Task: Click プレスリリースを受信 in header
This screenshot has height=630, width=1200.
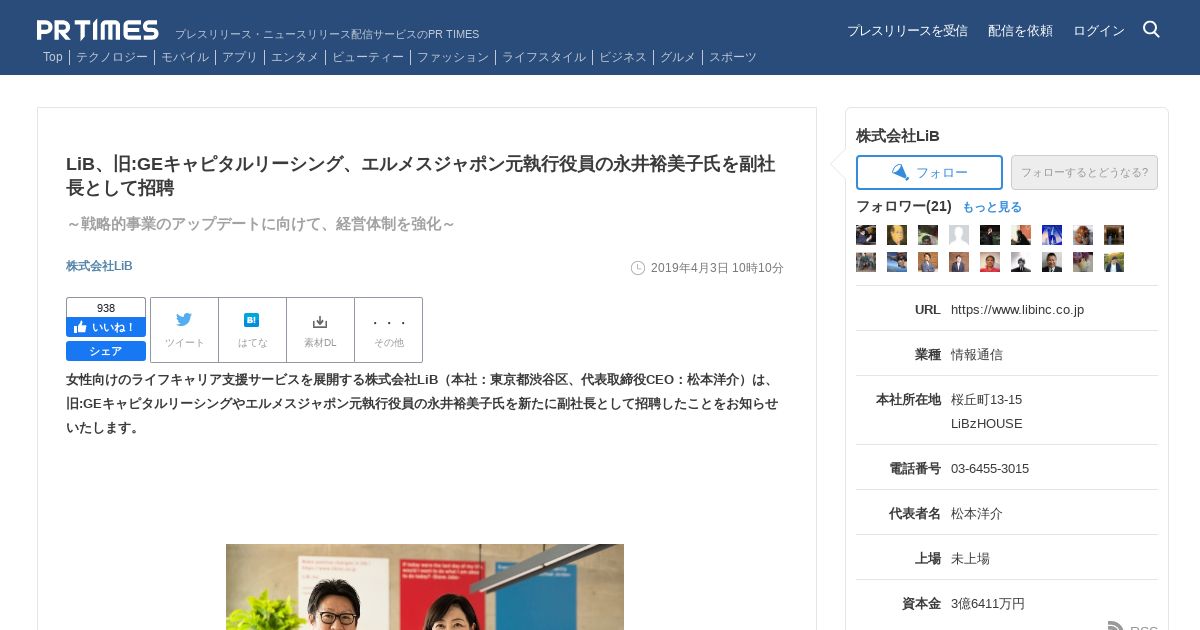Action: tap(907, 31)
